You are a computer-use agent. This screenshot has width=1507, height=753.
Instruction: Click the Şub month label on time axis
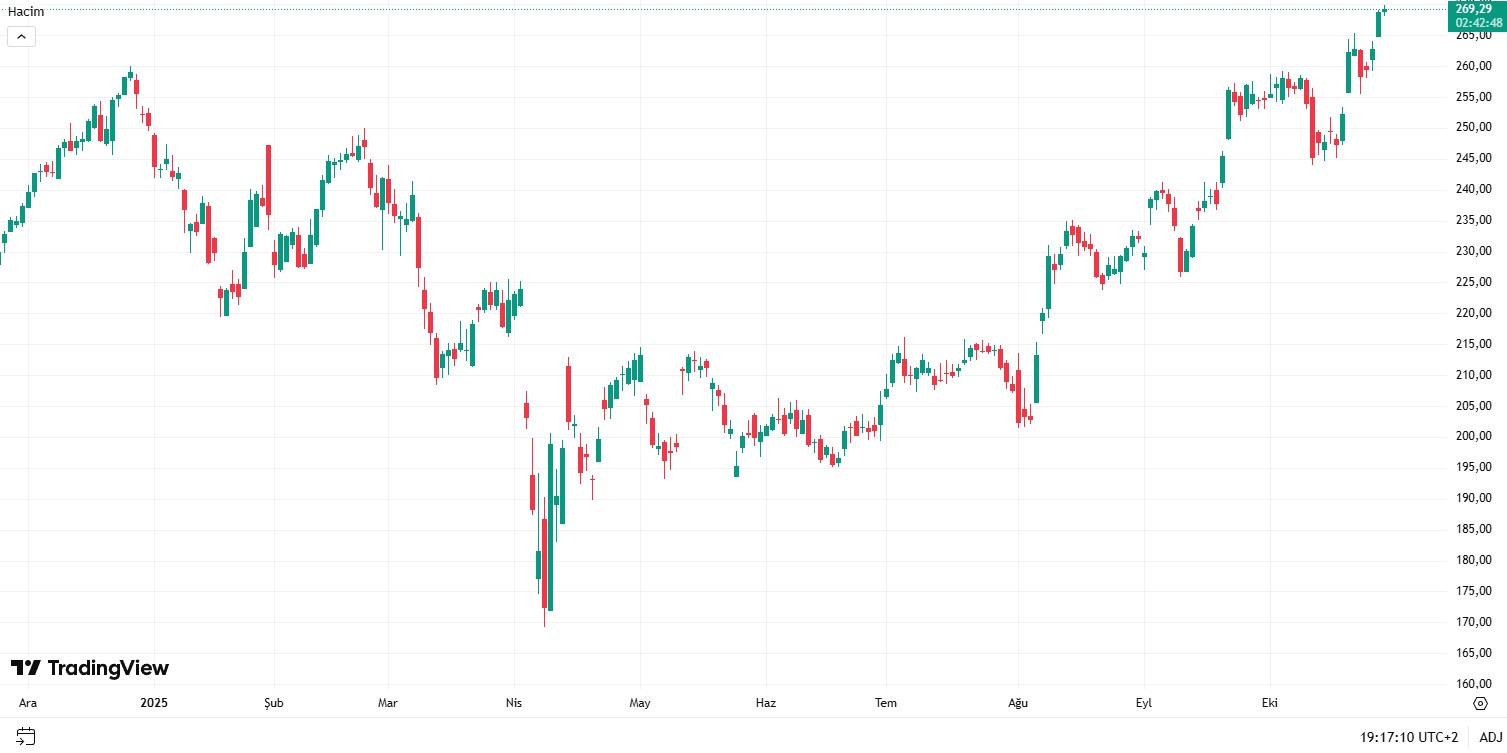pos(273,703)
